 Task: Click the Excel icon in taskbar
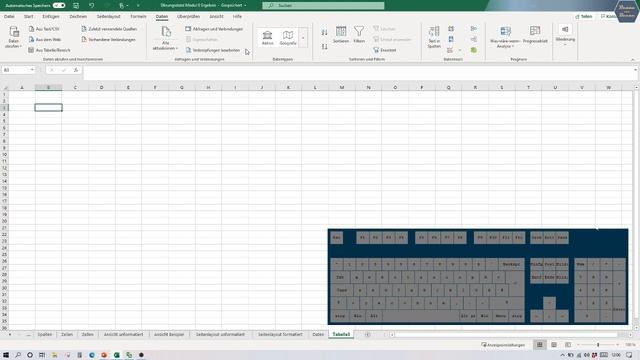click(x=116, y=355)
